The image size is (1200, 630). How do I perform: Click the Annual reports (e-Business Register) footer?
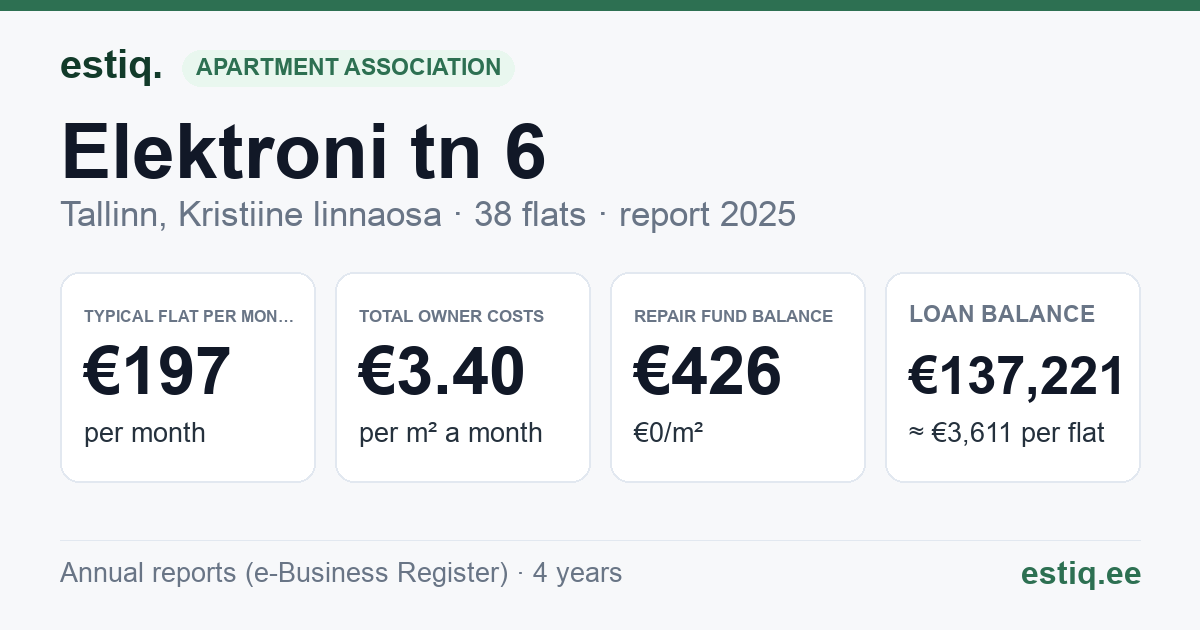tap(341, 573)
